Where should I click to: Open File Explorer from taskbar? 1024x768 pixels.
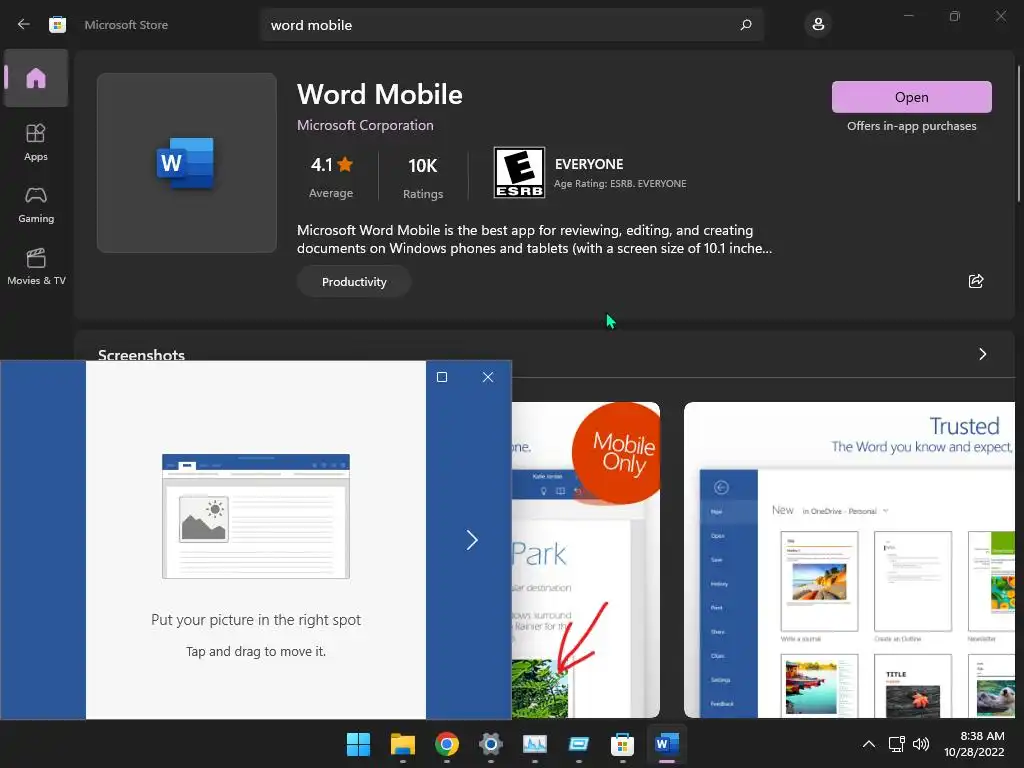(403, 744)
